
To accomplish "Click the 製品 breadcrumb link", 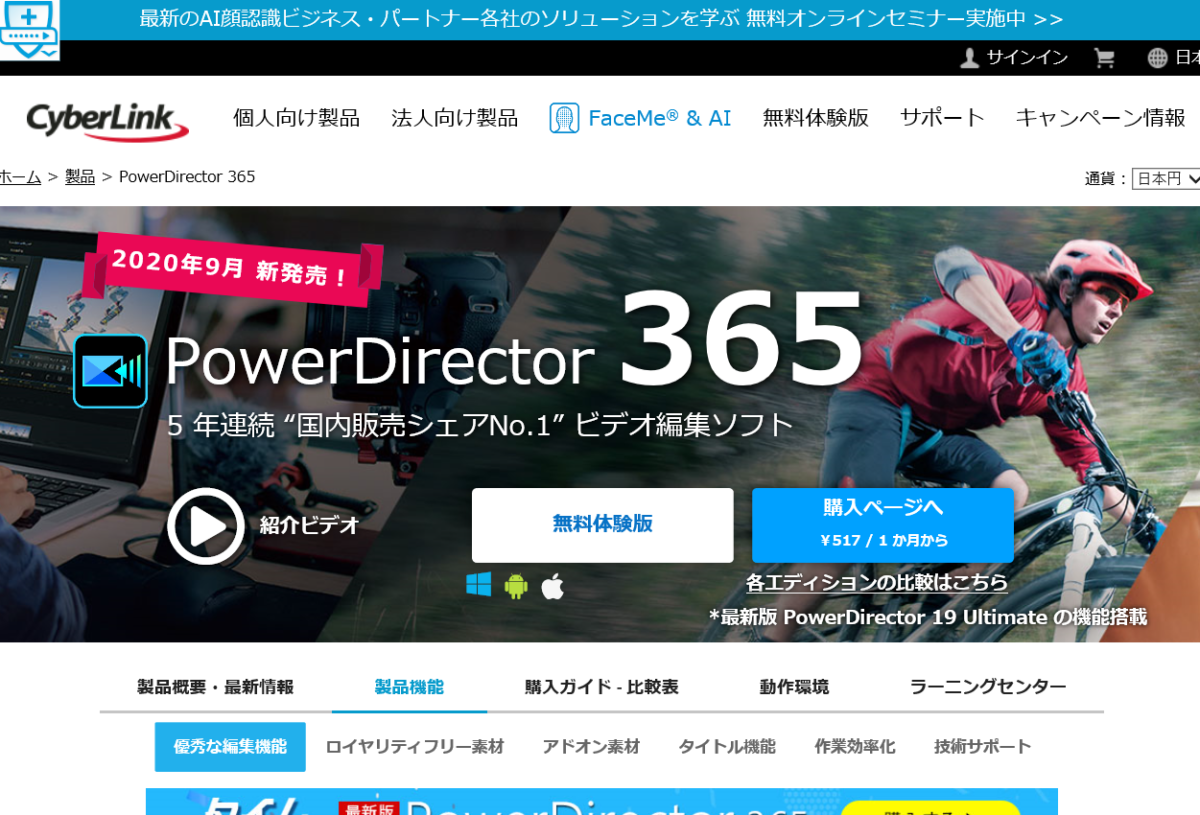I will [80, 177].
